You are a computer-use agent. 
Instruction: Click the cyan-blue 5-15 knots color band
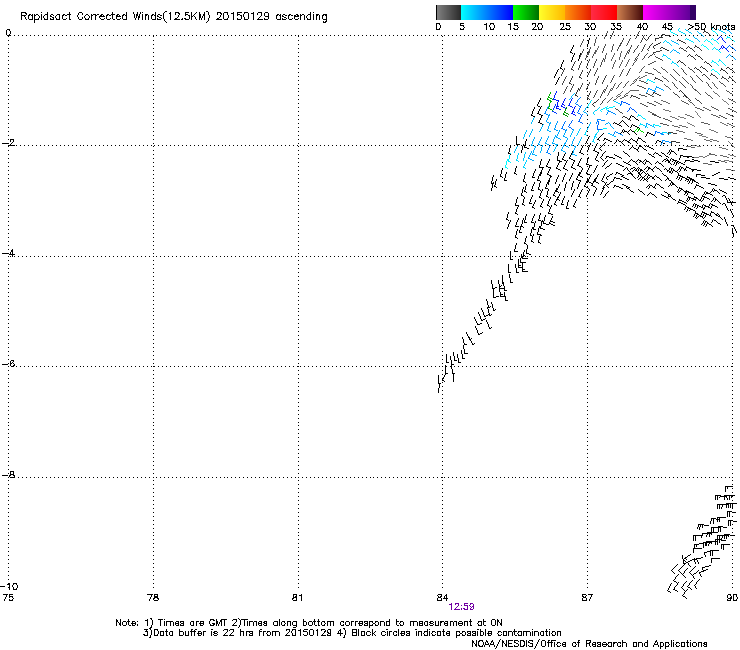coord(487,12)
